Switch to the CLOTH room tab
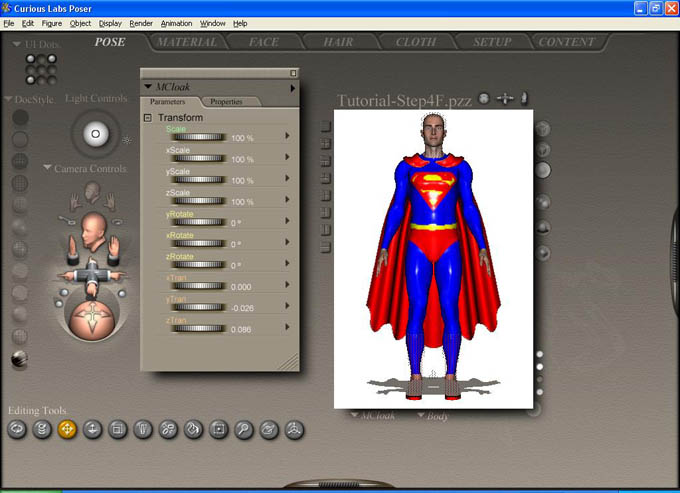 (416, 42)
